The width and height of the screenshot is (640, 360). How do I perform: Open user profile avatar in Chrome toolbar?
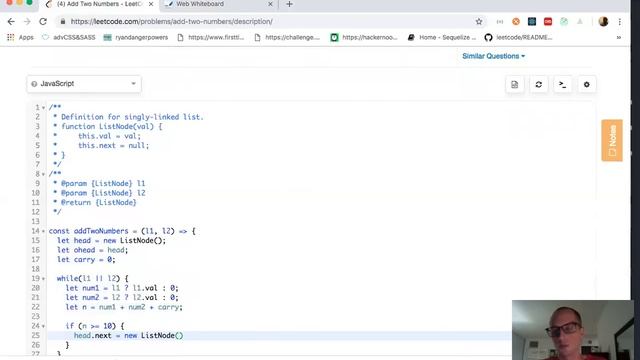(603, 22)
